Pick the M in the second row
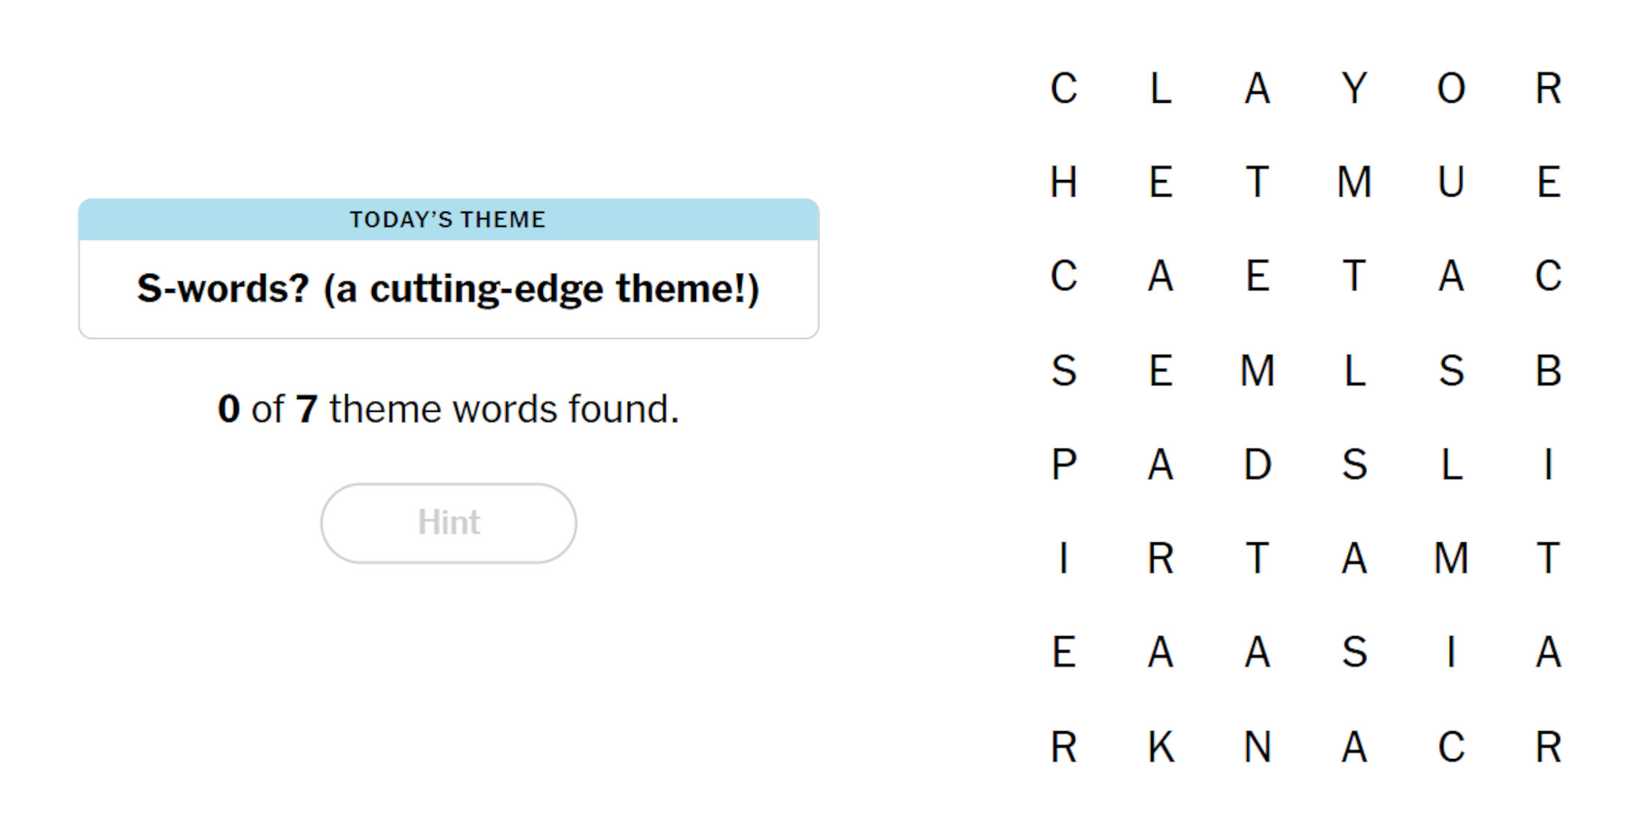 (x=1354, y=183)
